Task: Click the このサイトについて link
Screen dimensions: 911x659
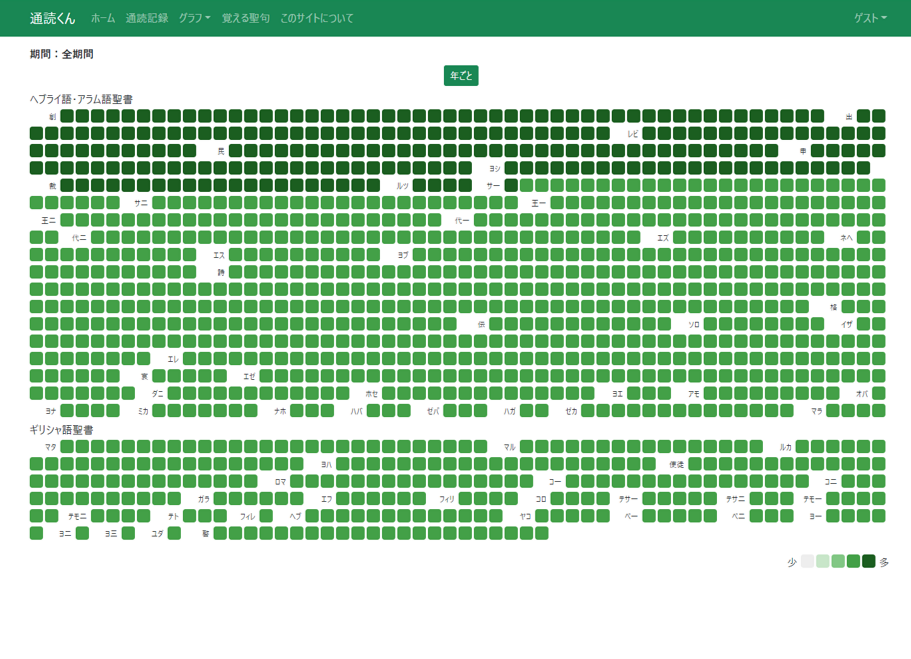Action: coord(316,18)
